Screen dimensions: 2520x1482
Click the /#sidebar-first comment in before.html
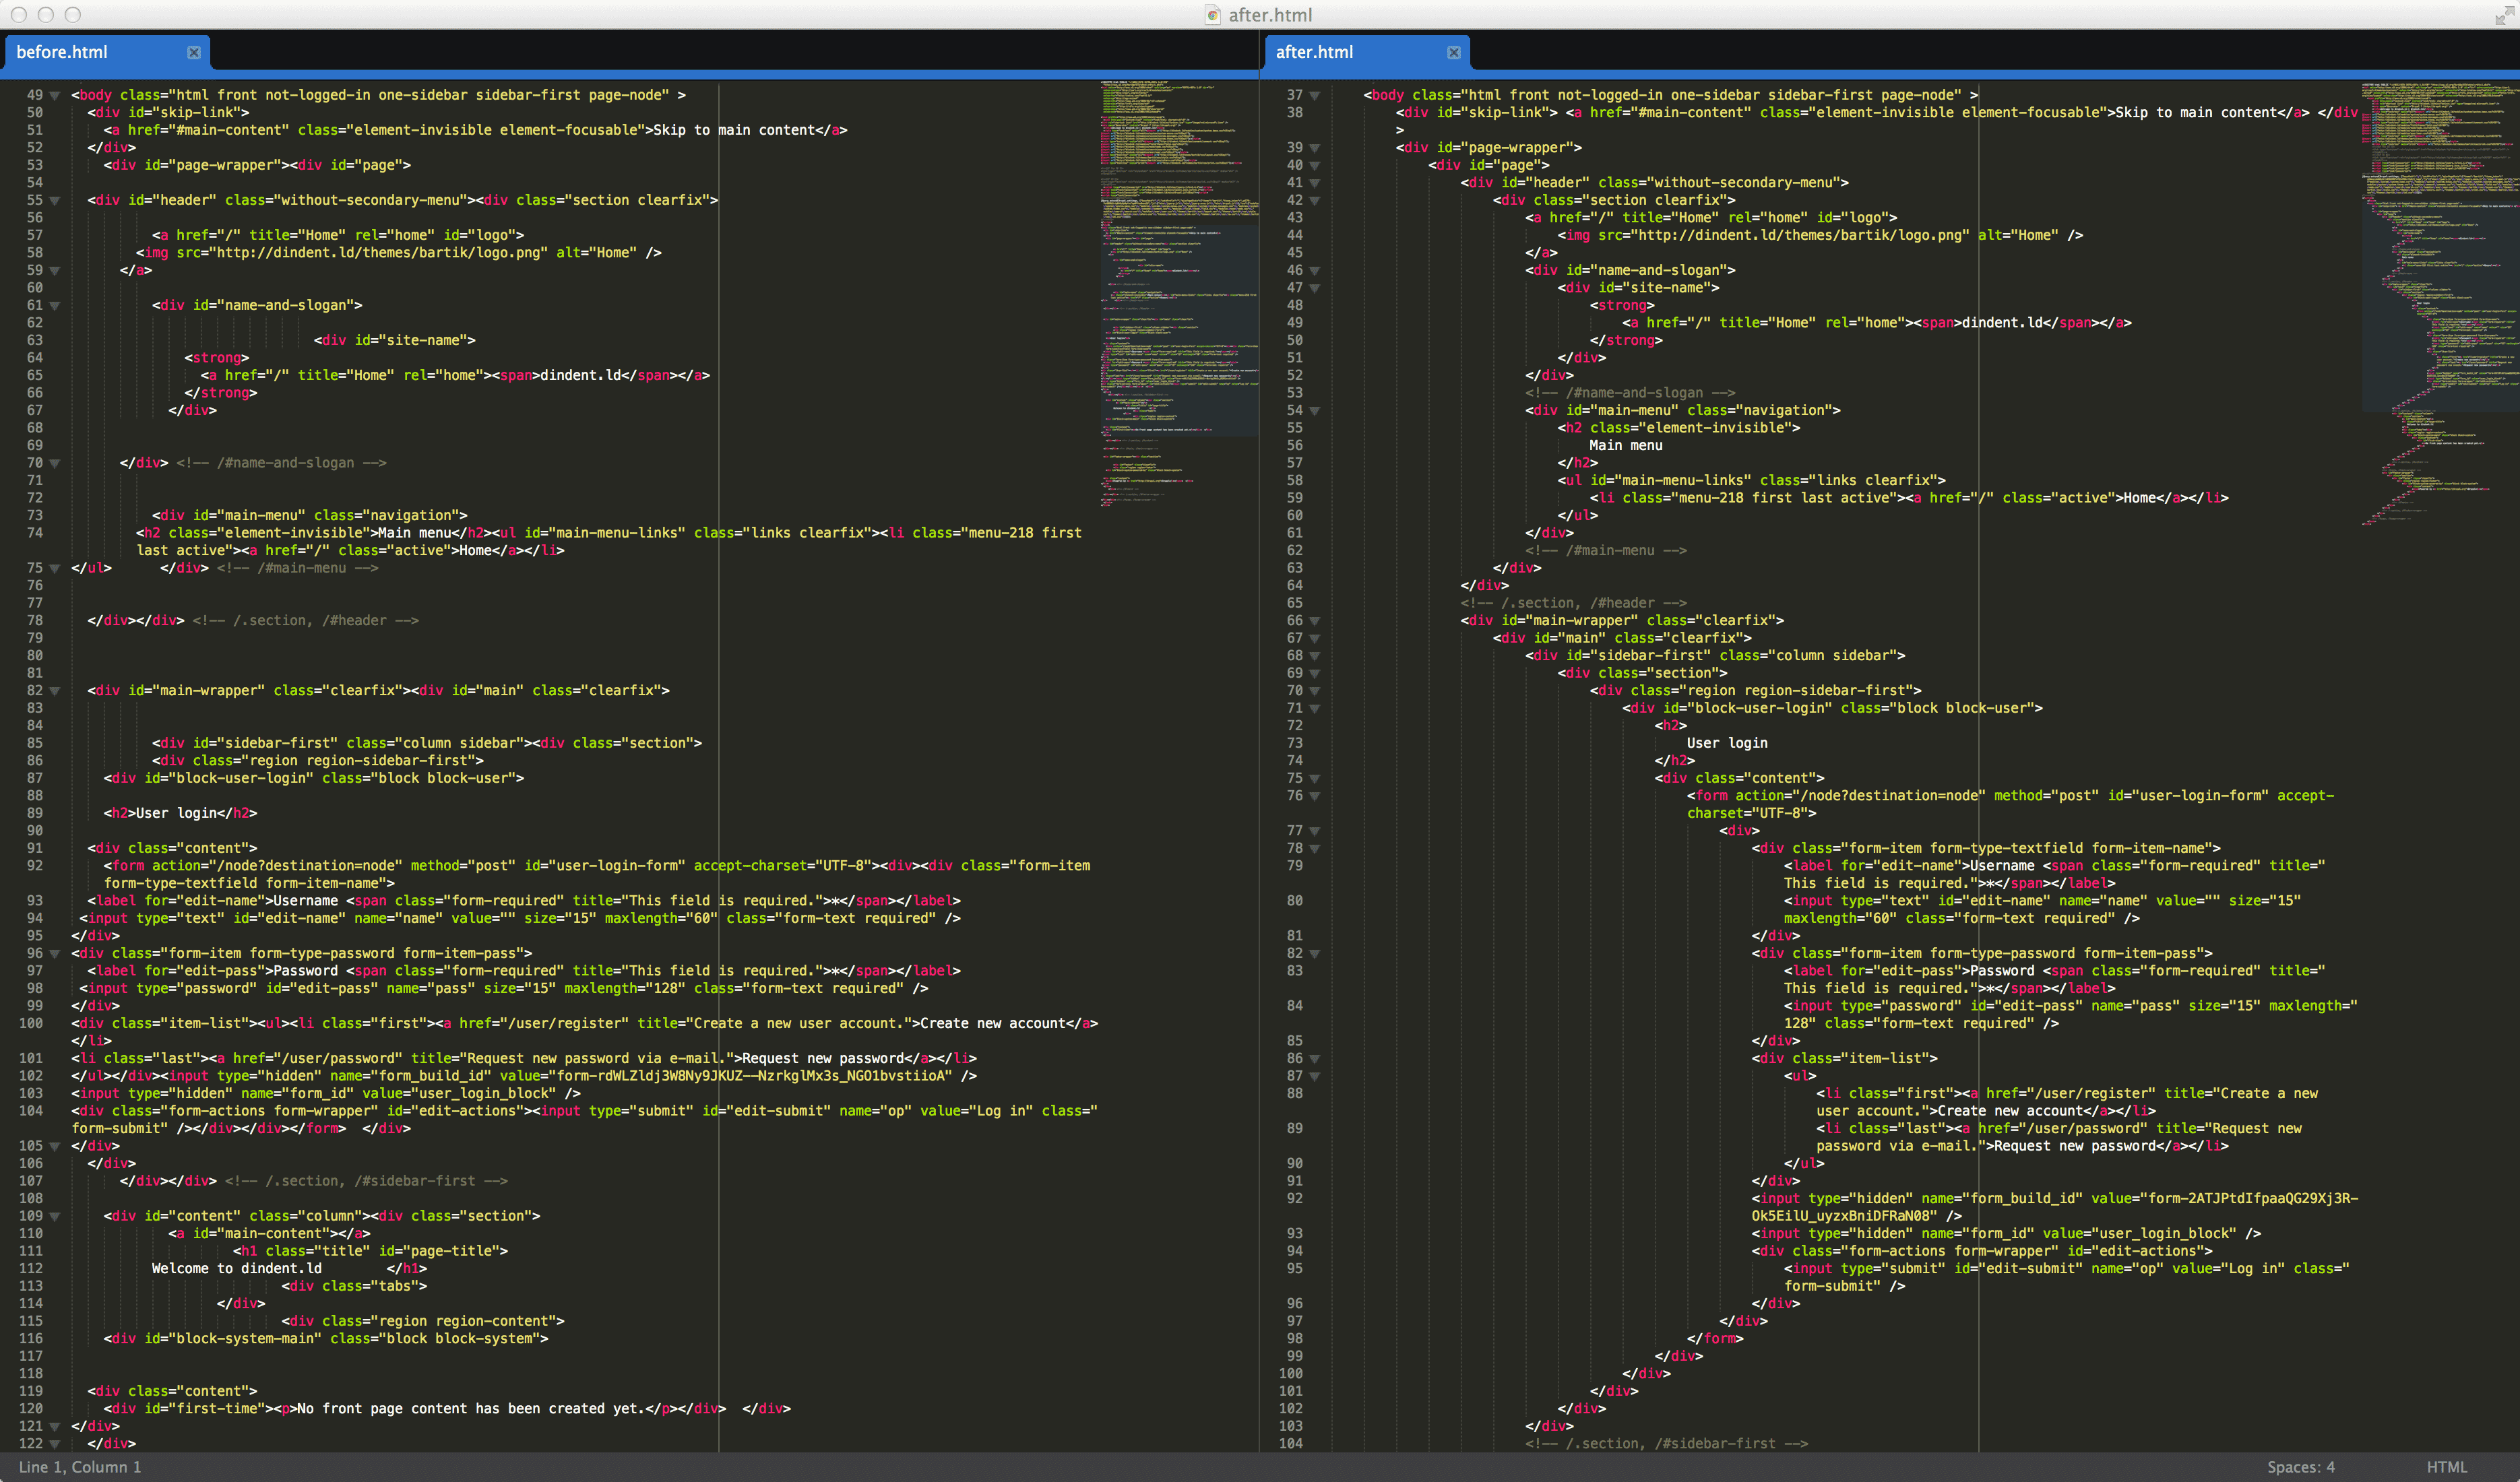[x=366, y=1181]
